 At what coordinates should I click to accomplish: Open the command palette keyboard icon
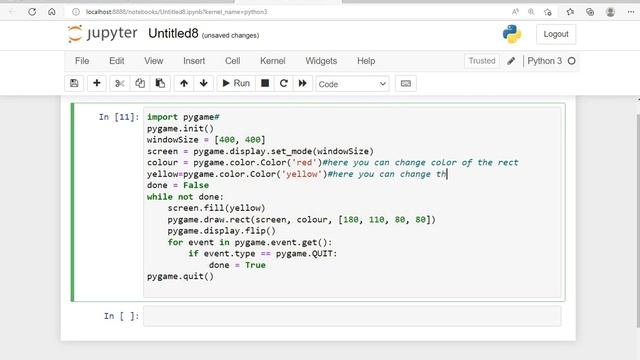(406, 83)
